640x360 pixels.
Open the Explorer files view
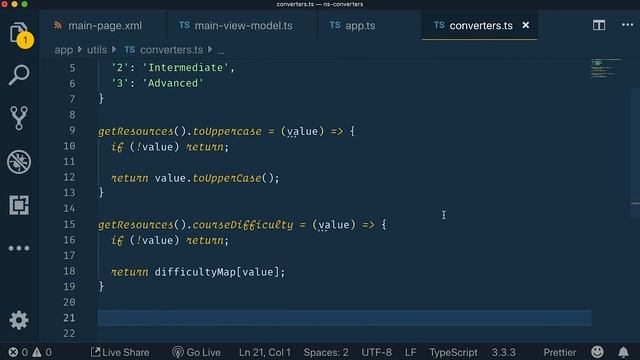[x=19, y=33]
